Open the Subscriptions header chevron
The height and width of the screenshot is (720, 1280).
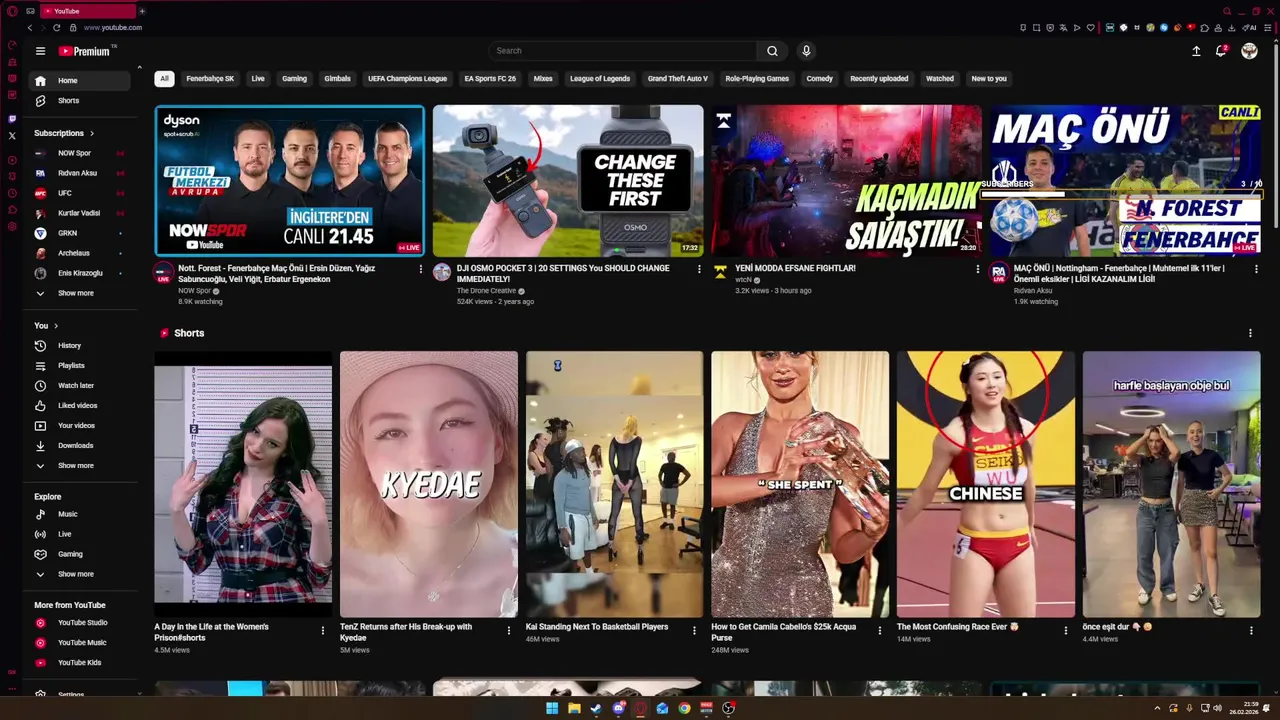(x=92, y=133)
